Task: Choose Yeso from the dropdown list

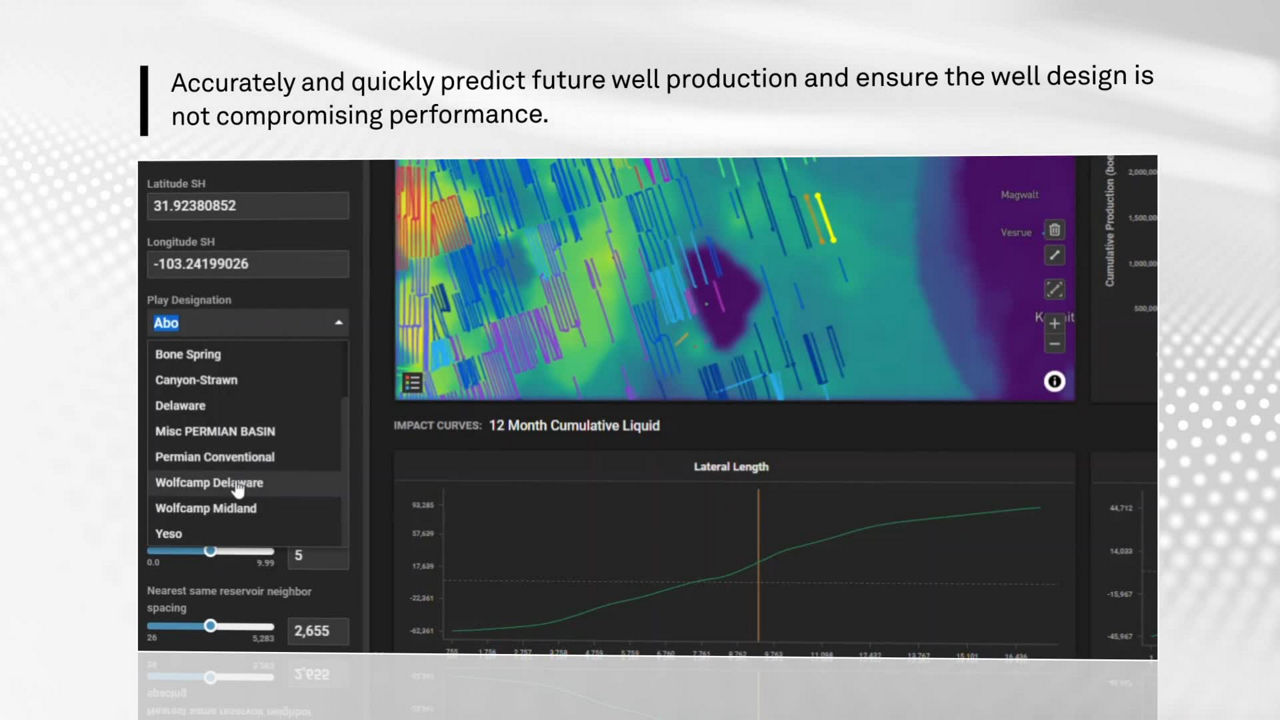Action: [169, 534]
